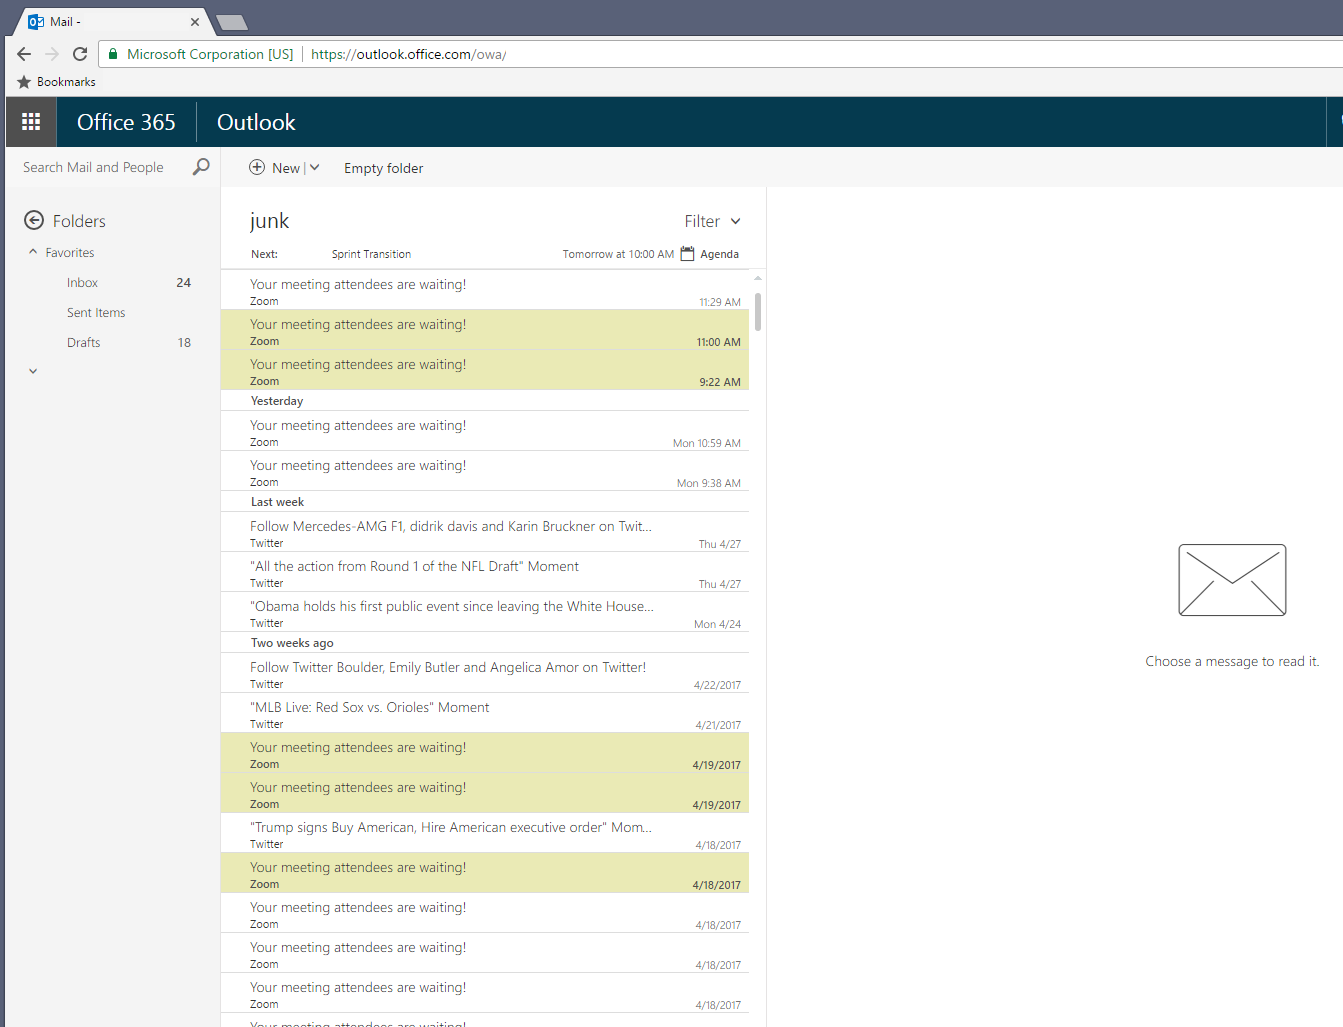Screen dimensions: 1343x1027
Task: Open the Drafts folder
Action: click(x=83, y=342)
